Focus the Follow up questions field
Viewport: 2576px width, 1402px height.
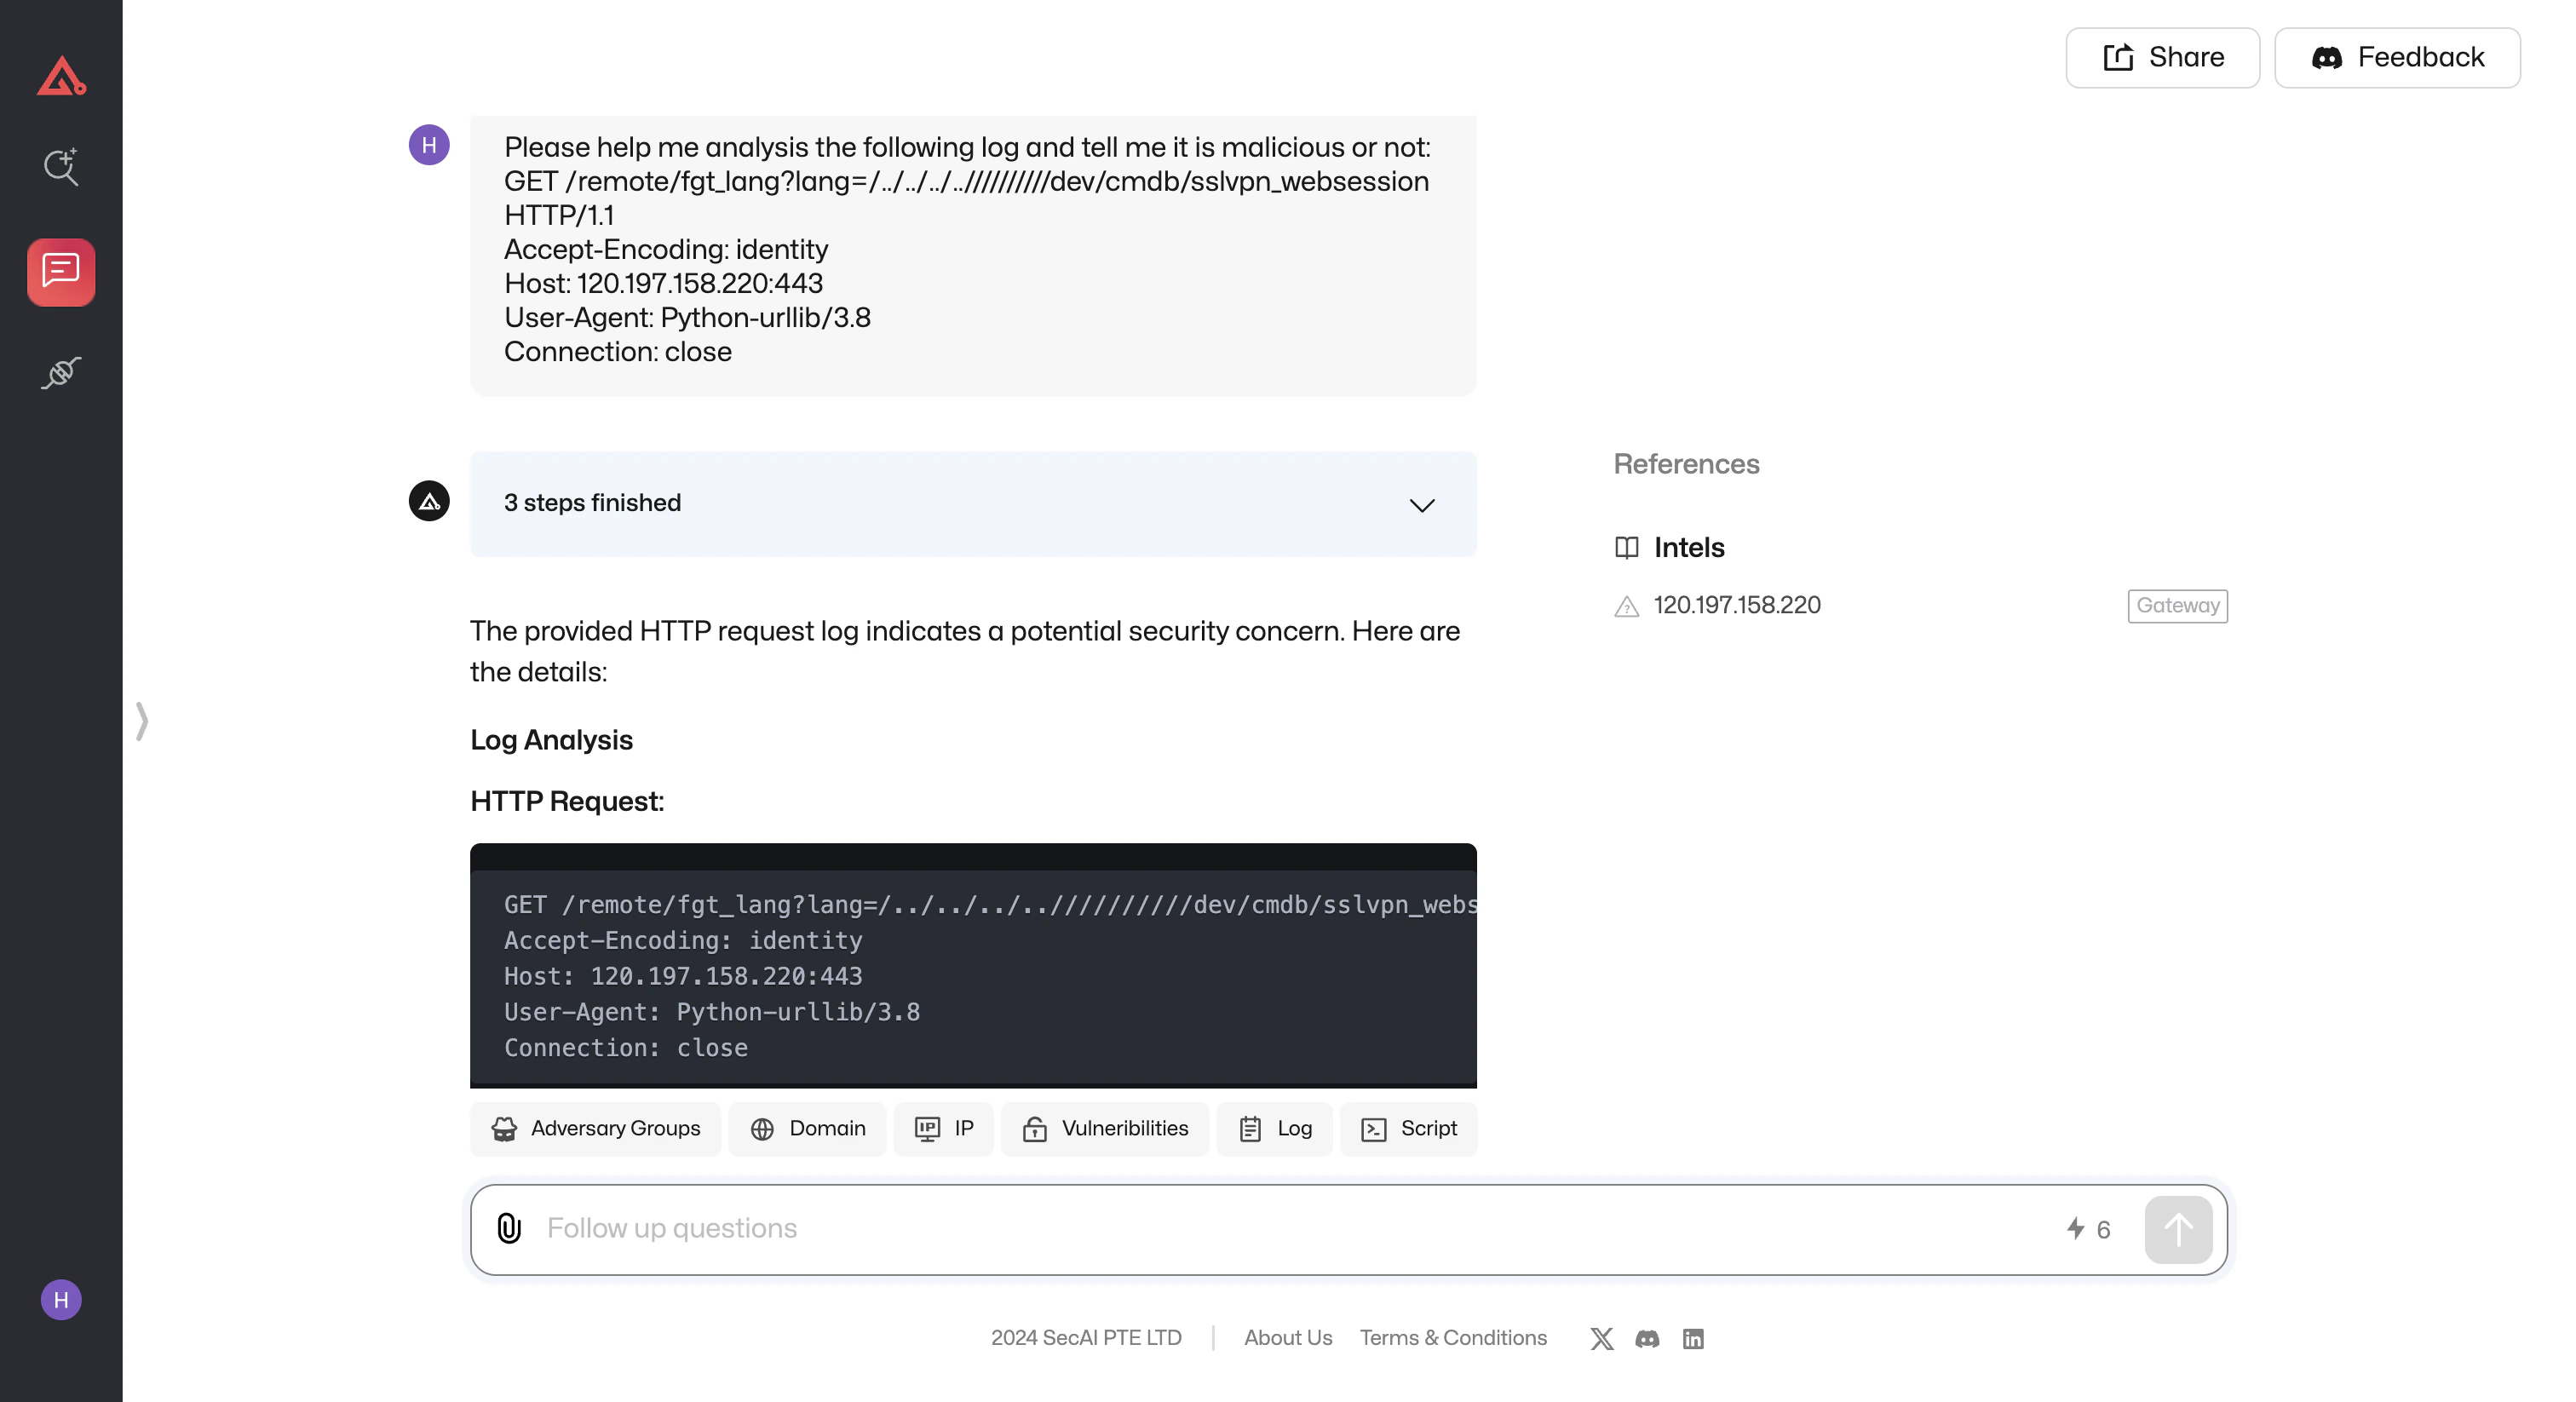(1290, 1228)
